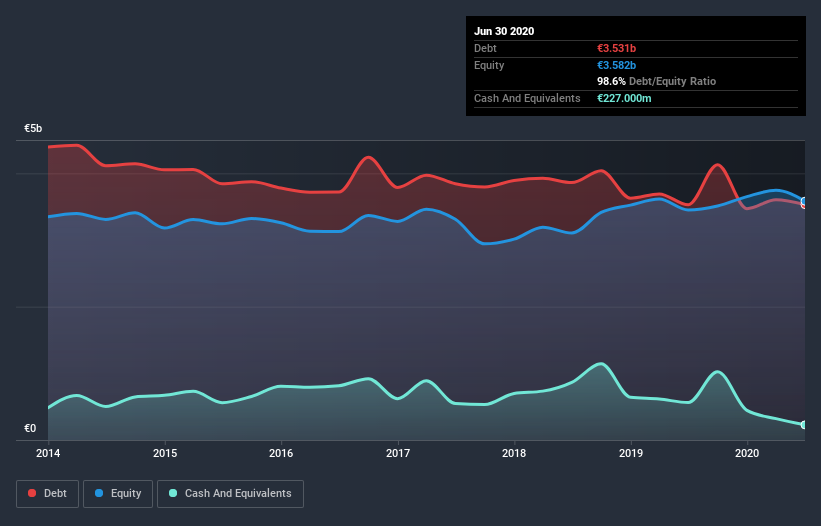
Task: Click the 2019 x-axis label
Action: pyautogui.click(x=631, y=453)
